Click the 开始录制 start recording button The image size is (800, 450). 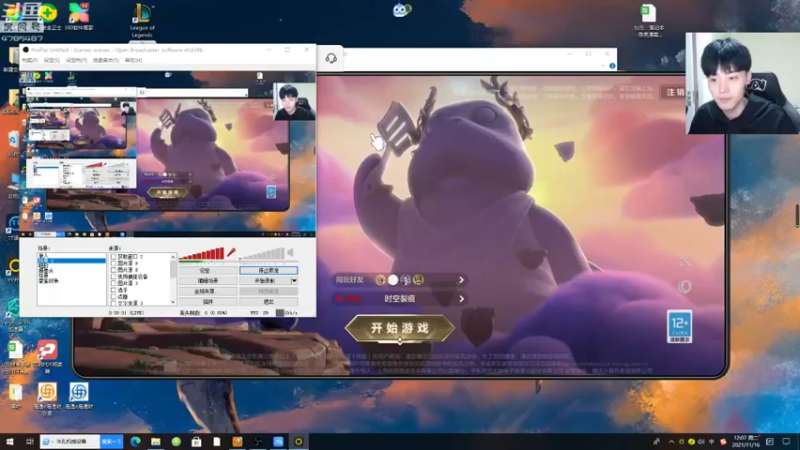click(x=265, y=281)
